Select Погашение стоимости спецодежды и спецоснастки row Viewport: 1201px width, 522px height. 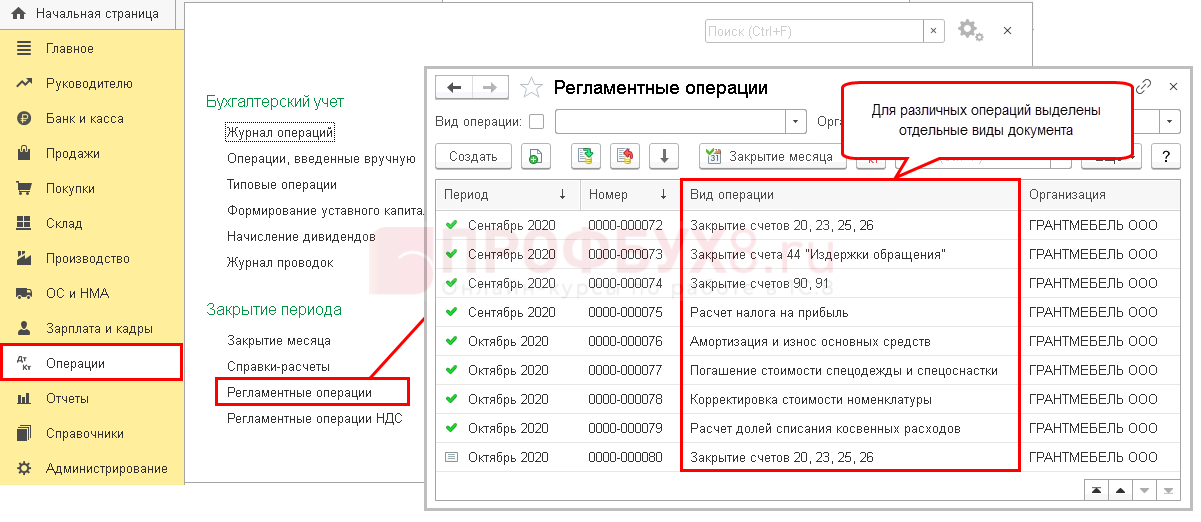810,371
